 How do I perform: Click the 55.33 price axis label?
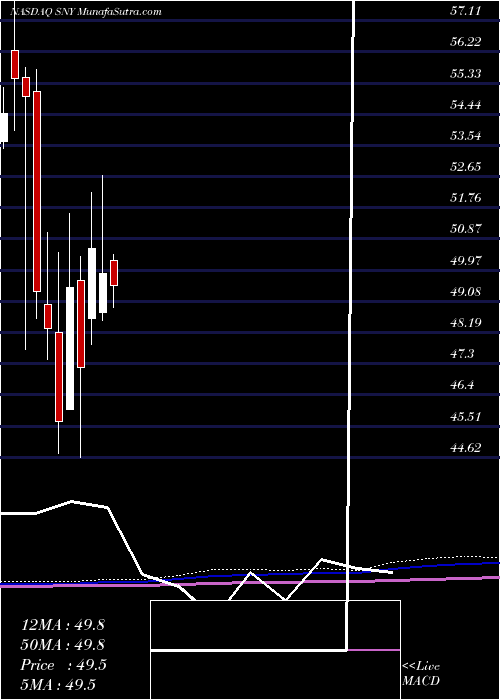pos(465,73)
